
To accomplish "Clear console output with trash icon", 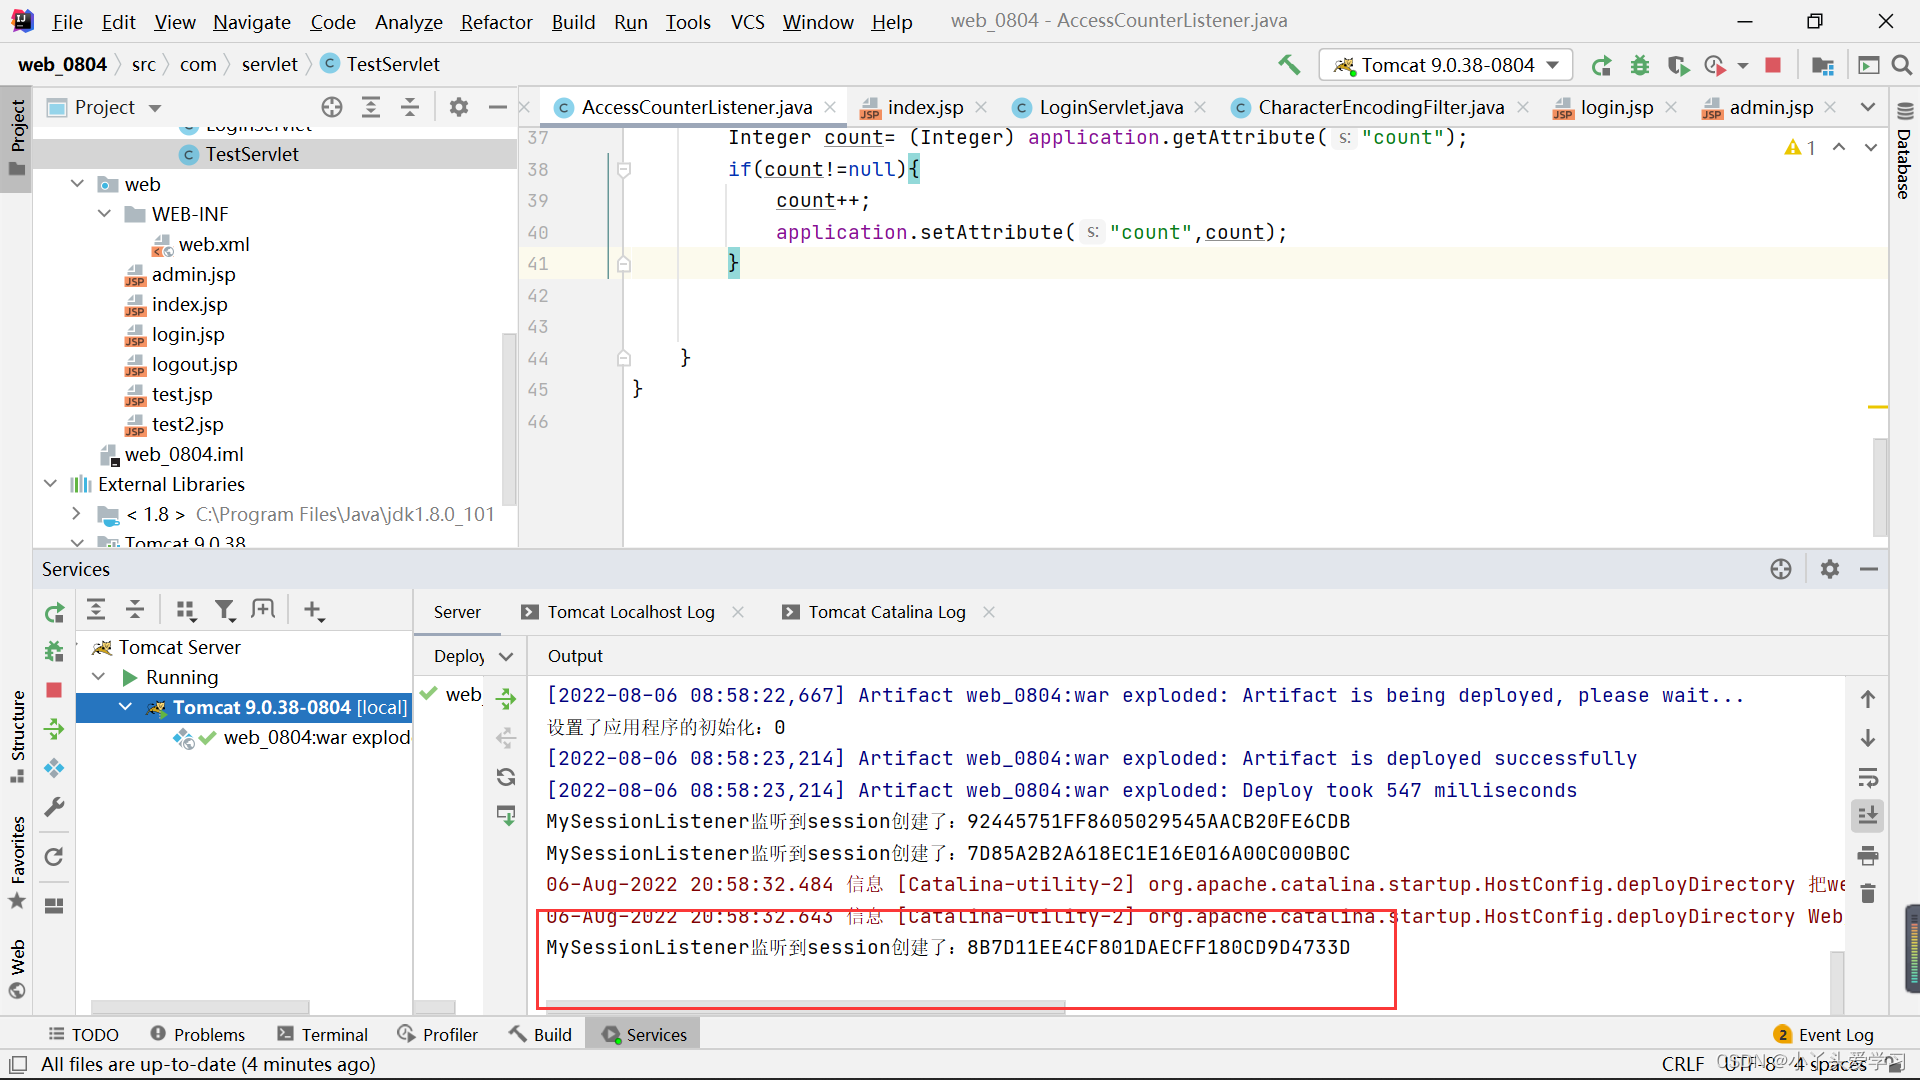I will (x=1867, y=893).
